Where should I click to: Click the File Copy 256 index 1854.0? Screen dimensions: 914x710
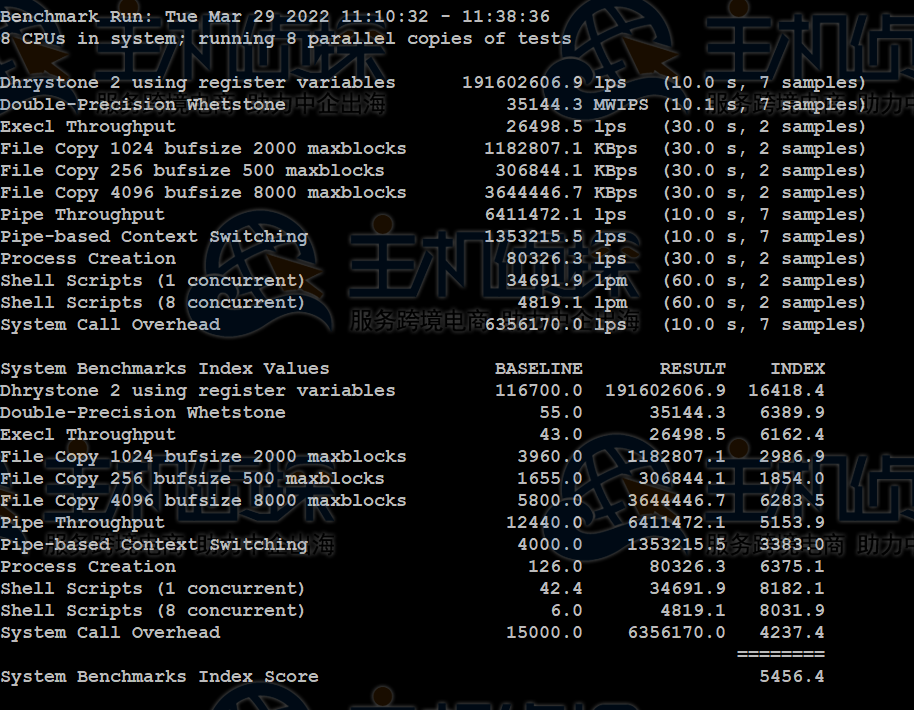pos(791,479)
